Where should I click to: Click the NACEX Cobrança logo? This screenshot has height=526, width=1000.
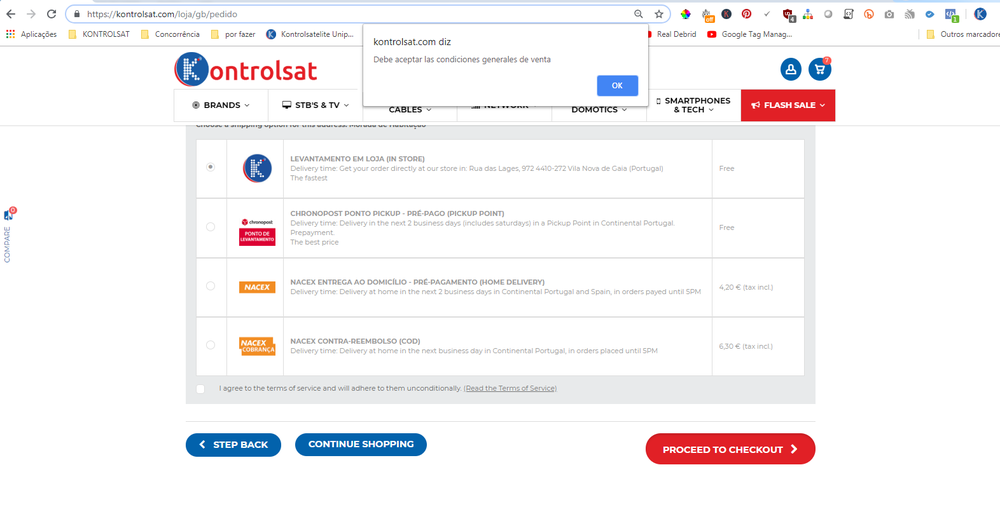[257, 346]
